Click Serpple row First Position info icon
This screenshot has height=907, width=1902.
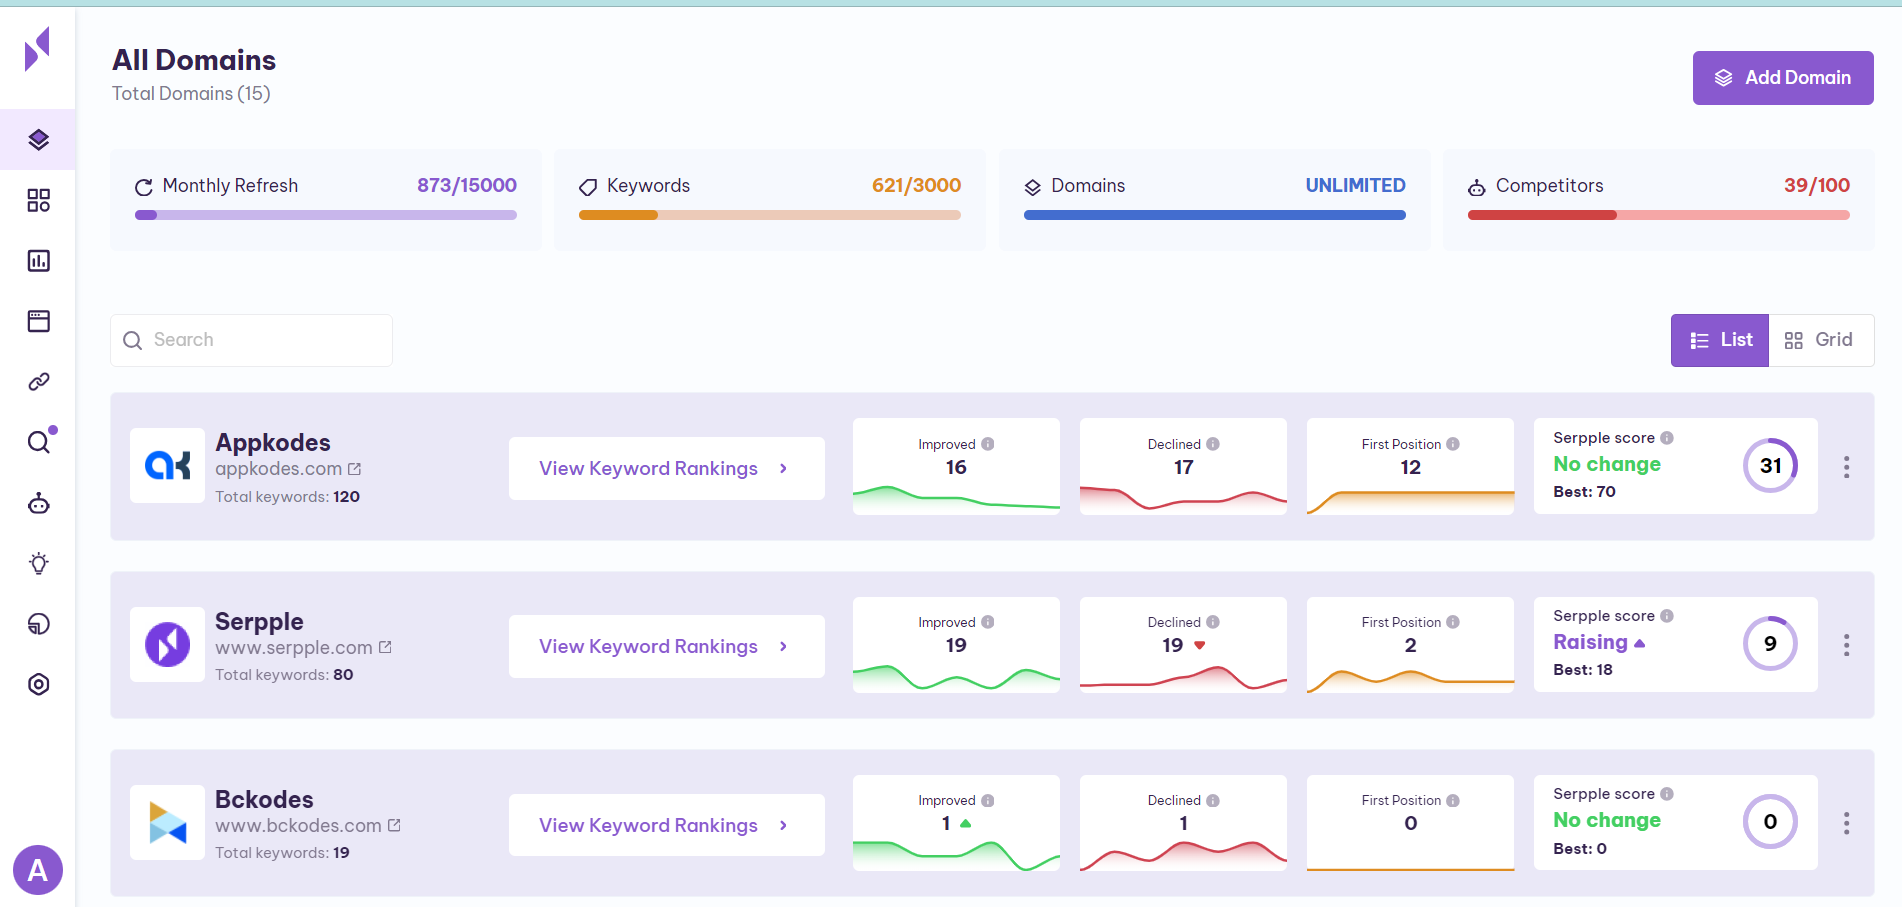coord(1452,622)
